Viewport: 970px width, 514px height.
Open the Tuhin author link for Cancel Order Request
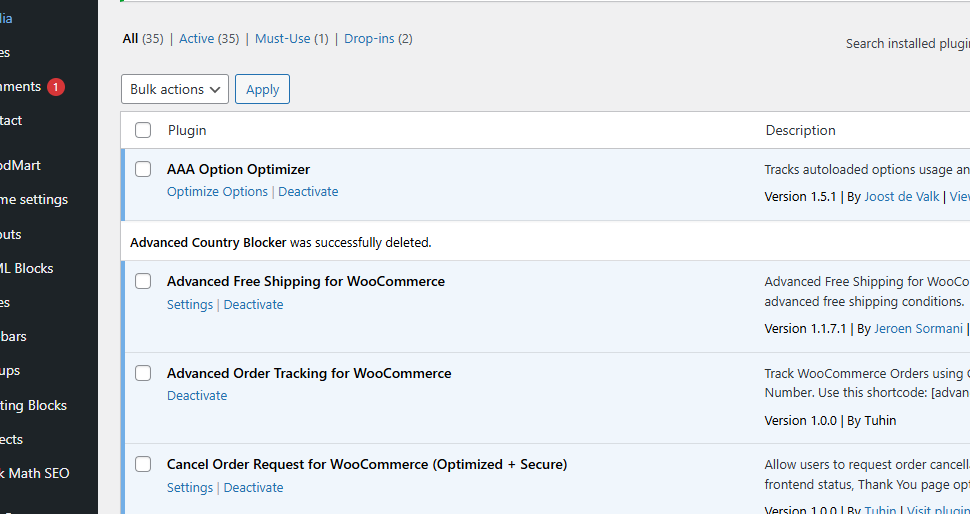tap(880, 510)
